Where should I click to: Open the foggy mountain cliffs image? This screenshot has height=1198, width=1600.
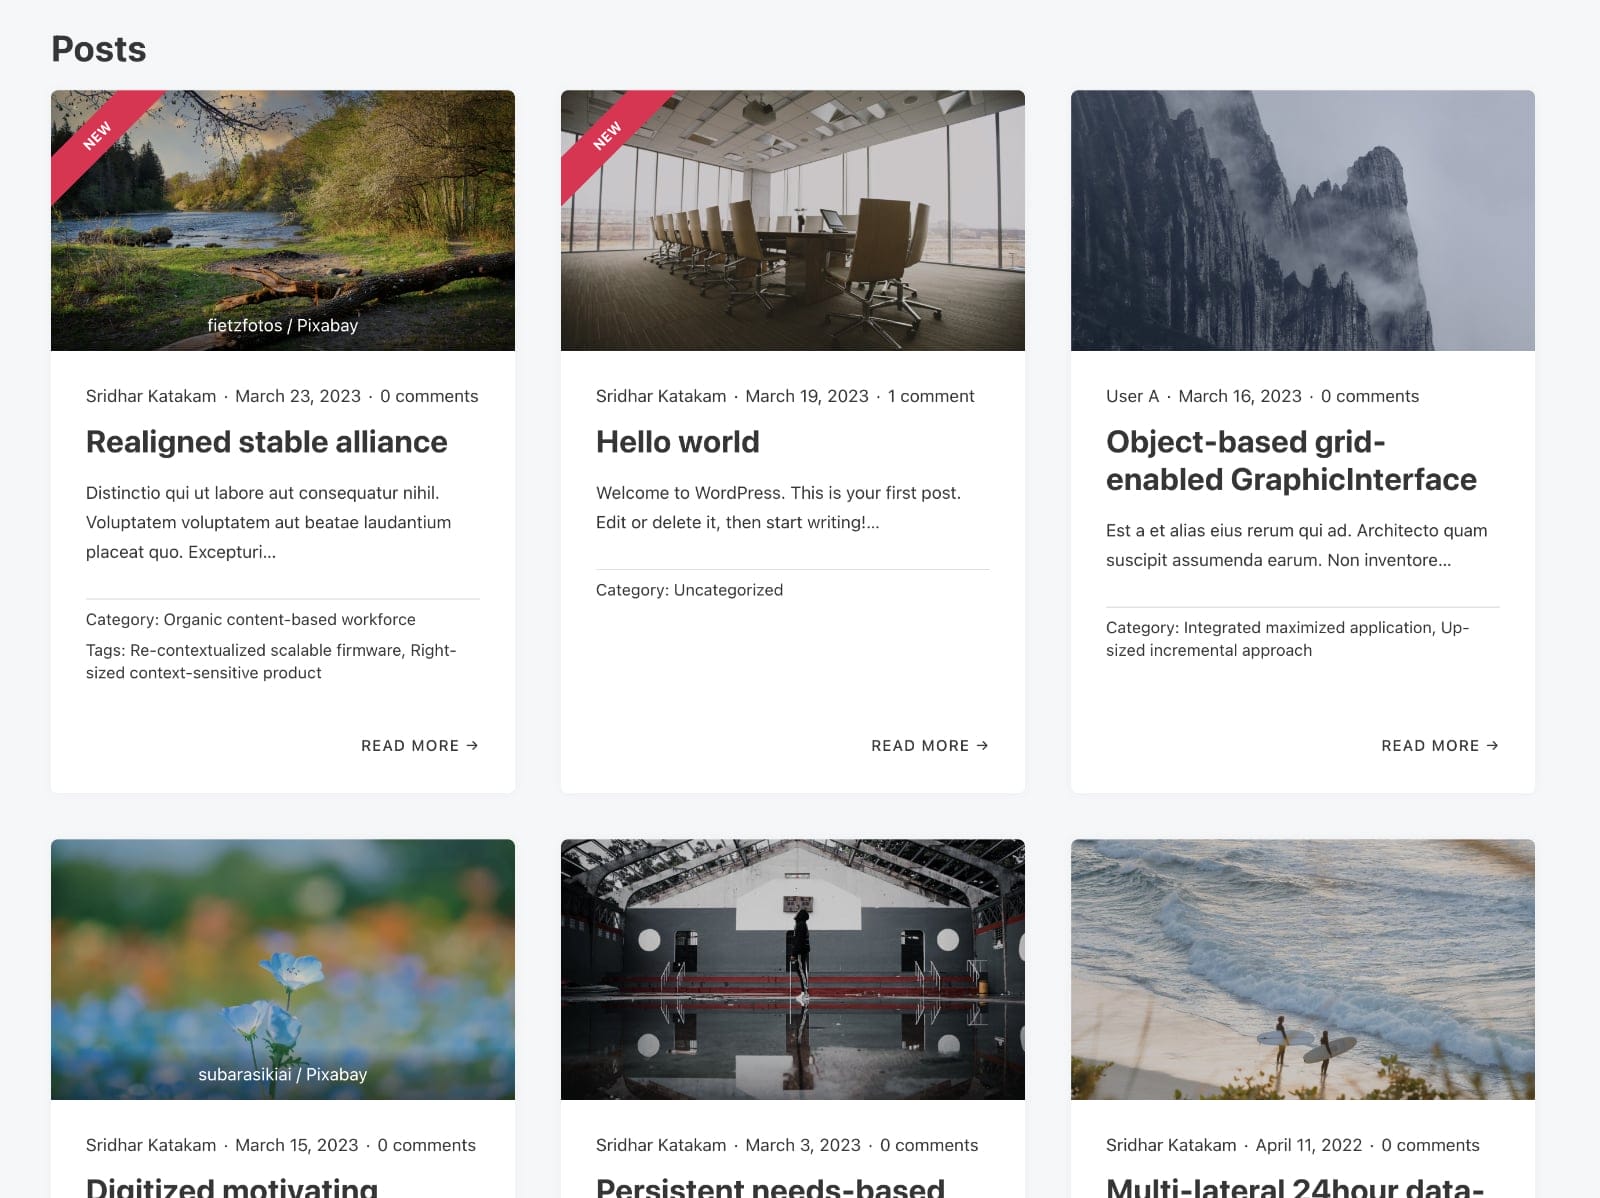pyautogui.click(x=1302, y=220)
